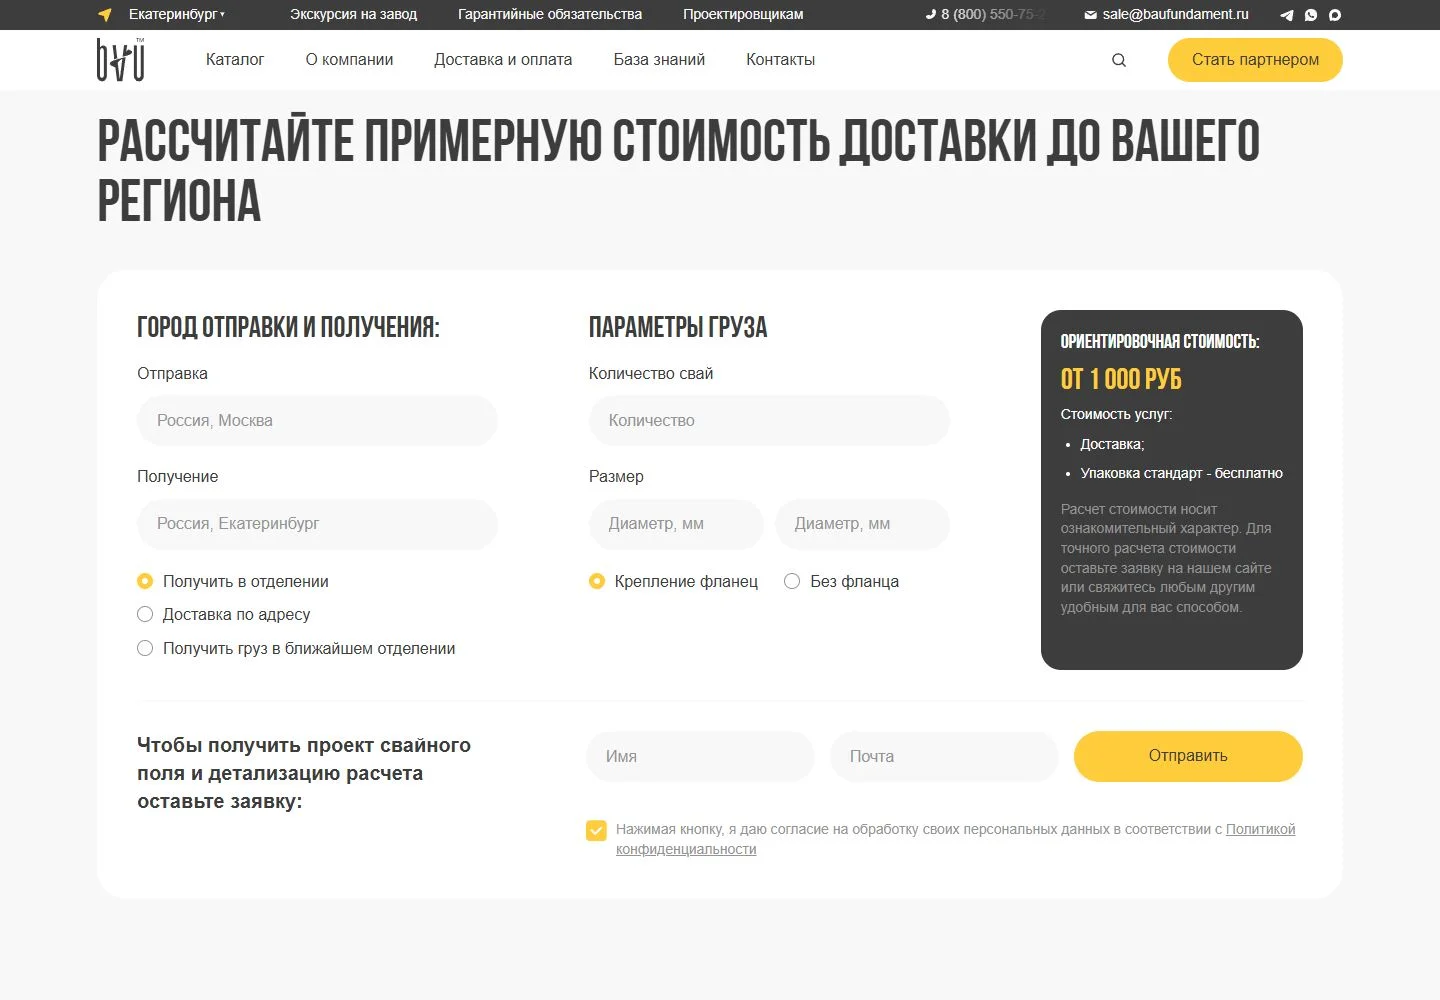
Task: Click the 'ОТ 1 000 РУБ' price text
Action: (1121, 380)
